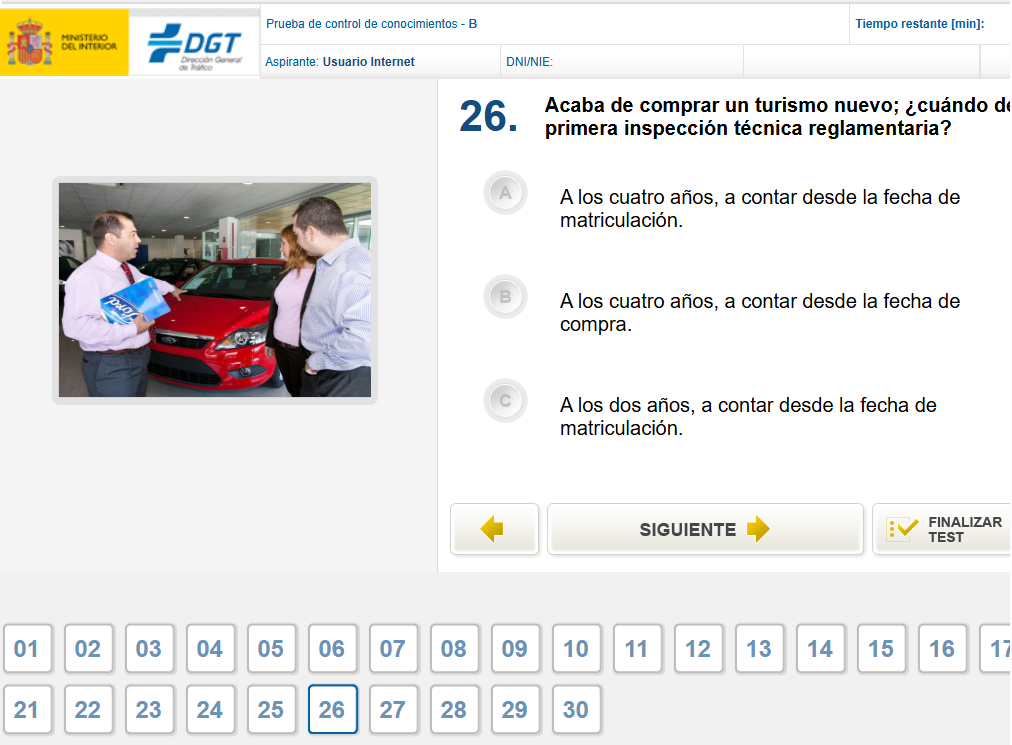Click the DGT logo icon
1012x745 pixels.
coord(194,44)
